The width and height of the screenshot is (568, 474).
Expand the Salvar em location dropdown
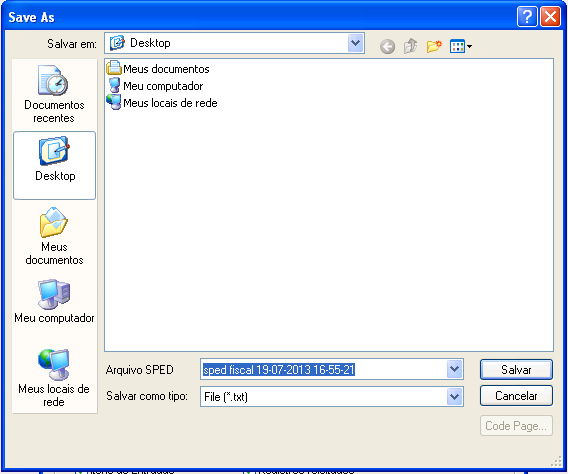[x=356, y=43]
